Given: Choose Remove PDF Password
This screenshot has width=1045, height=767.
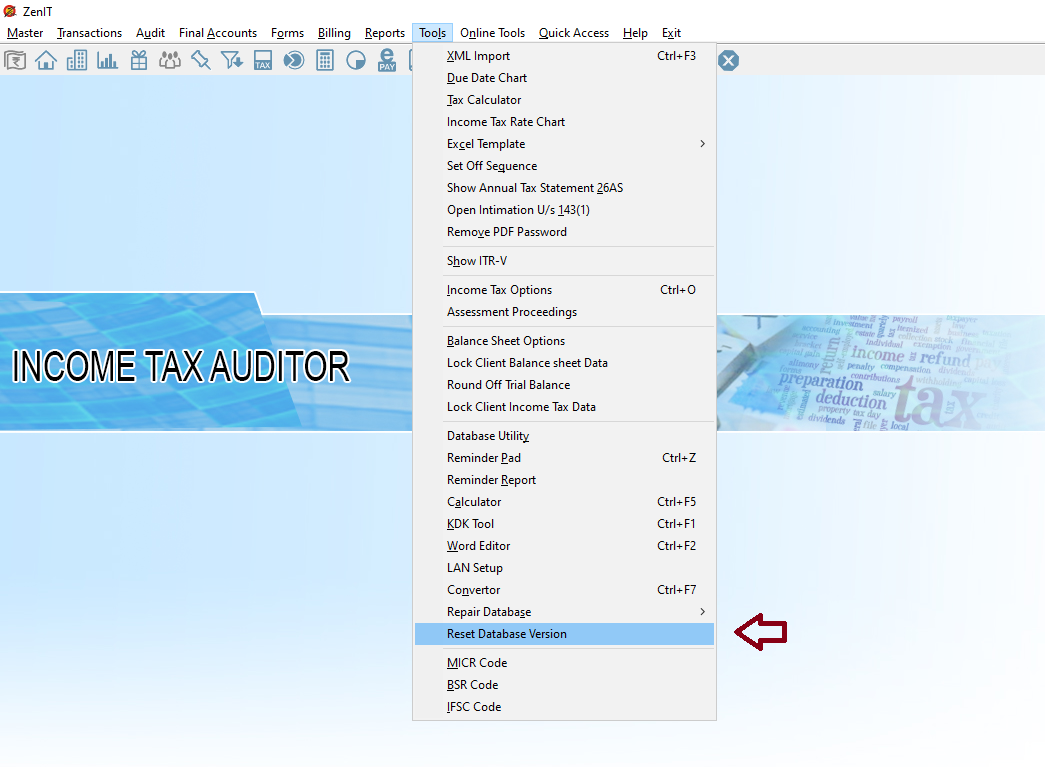Looking at the screenshot, I should tap(564, 232).
